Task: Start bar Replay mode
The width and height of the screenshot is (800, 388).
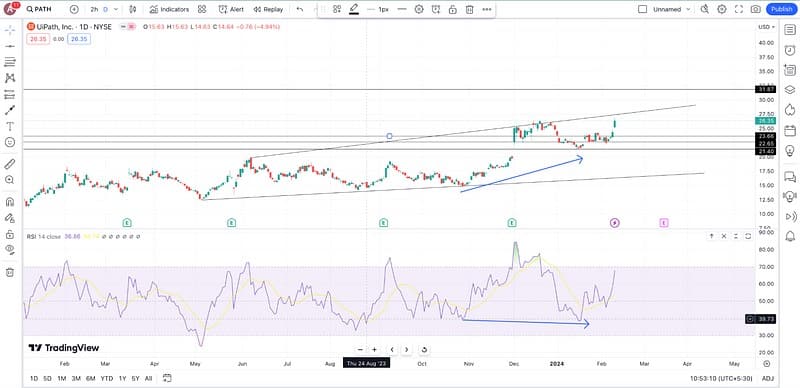Action: pos(268,9)
